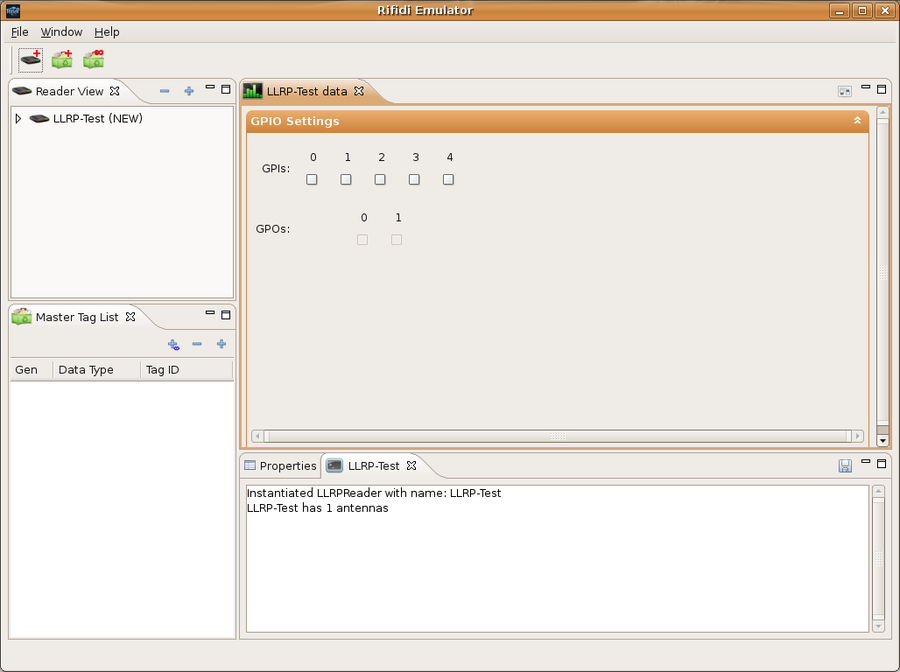Image resolution: width=900 pixels, height=672 pixels.
Task: Collapse the GPIO Settings section
Action: 856,120
